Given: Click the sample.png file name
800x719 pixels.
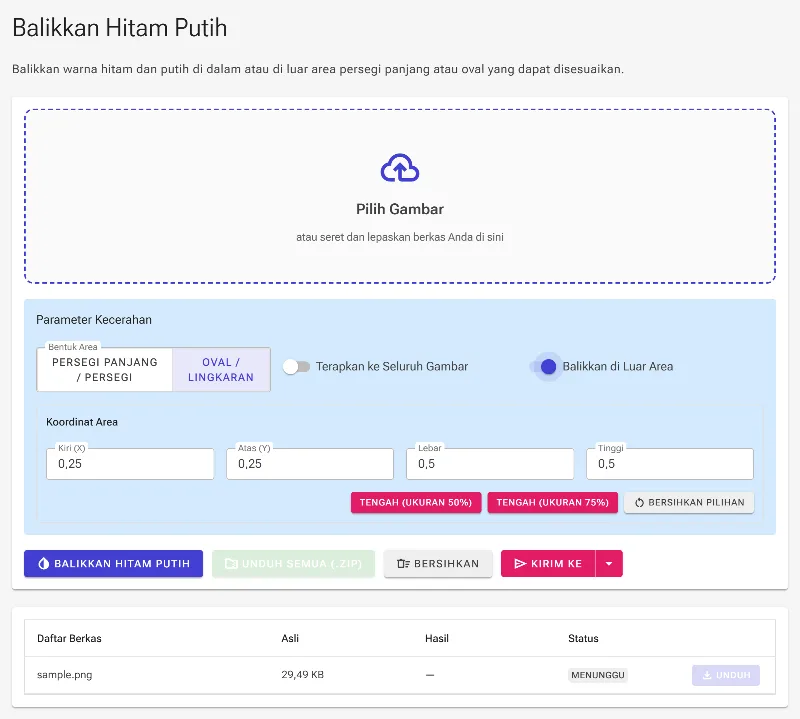Looking at the screenshot, I should click(65, 675).
